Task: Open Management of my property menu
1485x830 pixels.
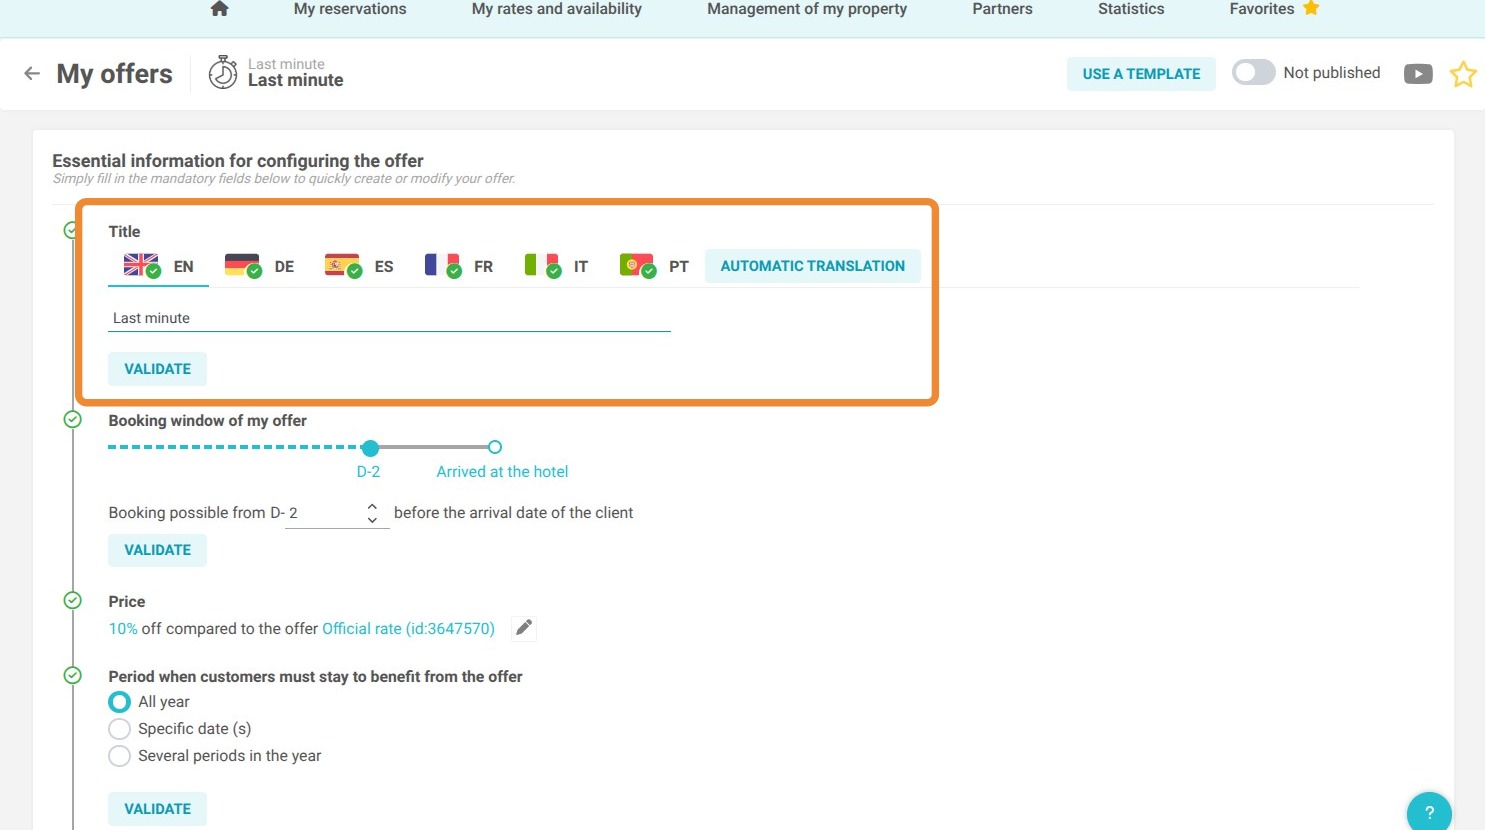Action: (807, 9)
